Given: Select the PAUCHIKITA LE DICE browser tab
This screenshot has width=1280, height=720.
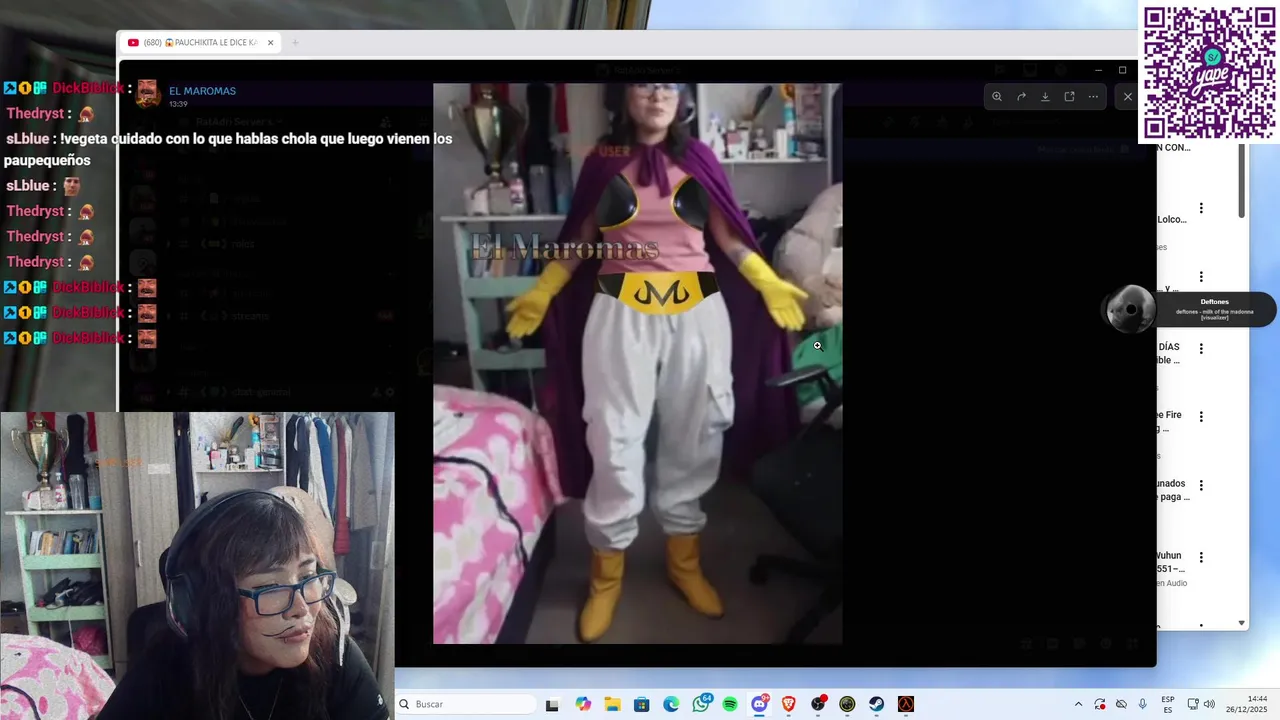Looking at the screenshot, I should (199, 43).
